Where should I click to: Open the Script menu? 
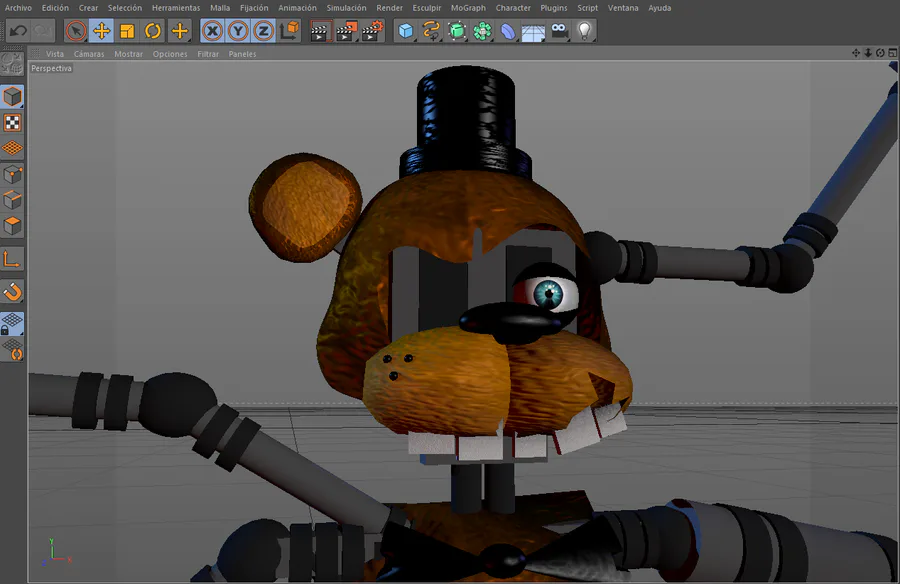pyautogui.click(x=587, y=8)
